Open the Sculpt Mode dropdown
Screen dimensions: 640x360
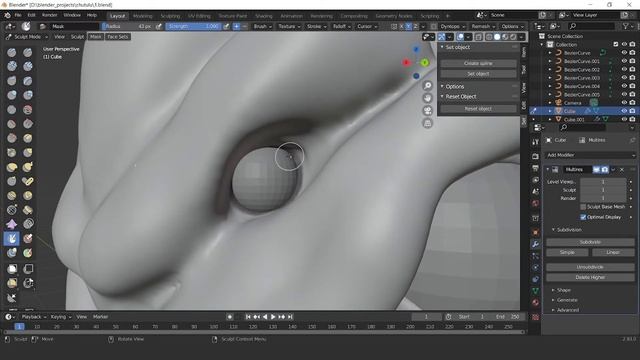27,37
